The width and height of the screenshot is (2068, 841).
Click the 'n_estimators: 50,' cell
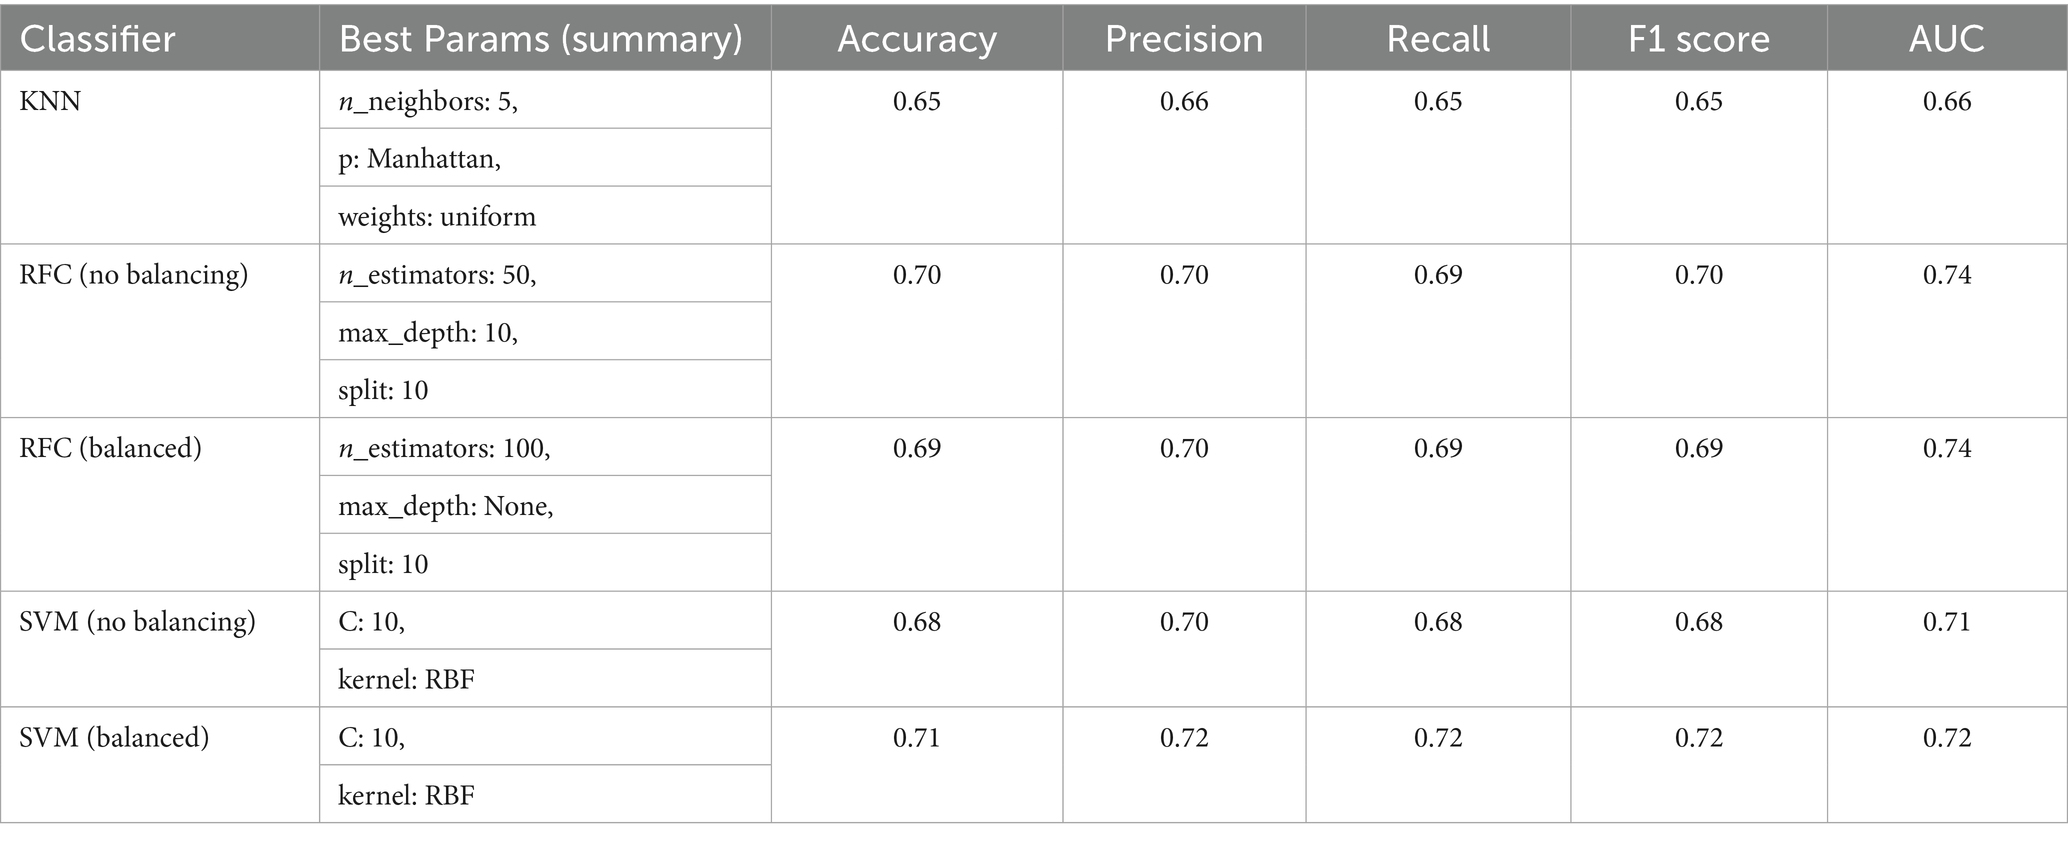click(x=437, y=275)
